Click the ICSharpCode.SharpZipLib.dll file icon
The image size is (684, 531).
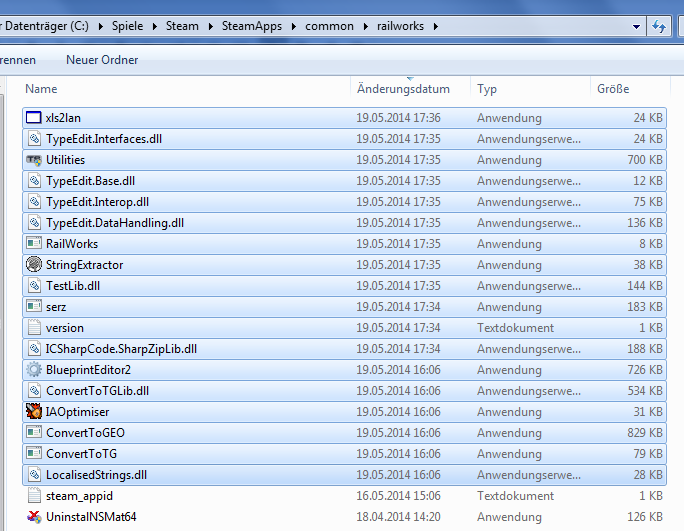34,349
